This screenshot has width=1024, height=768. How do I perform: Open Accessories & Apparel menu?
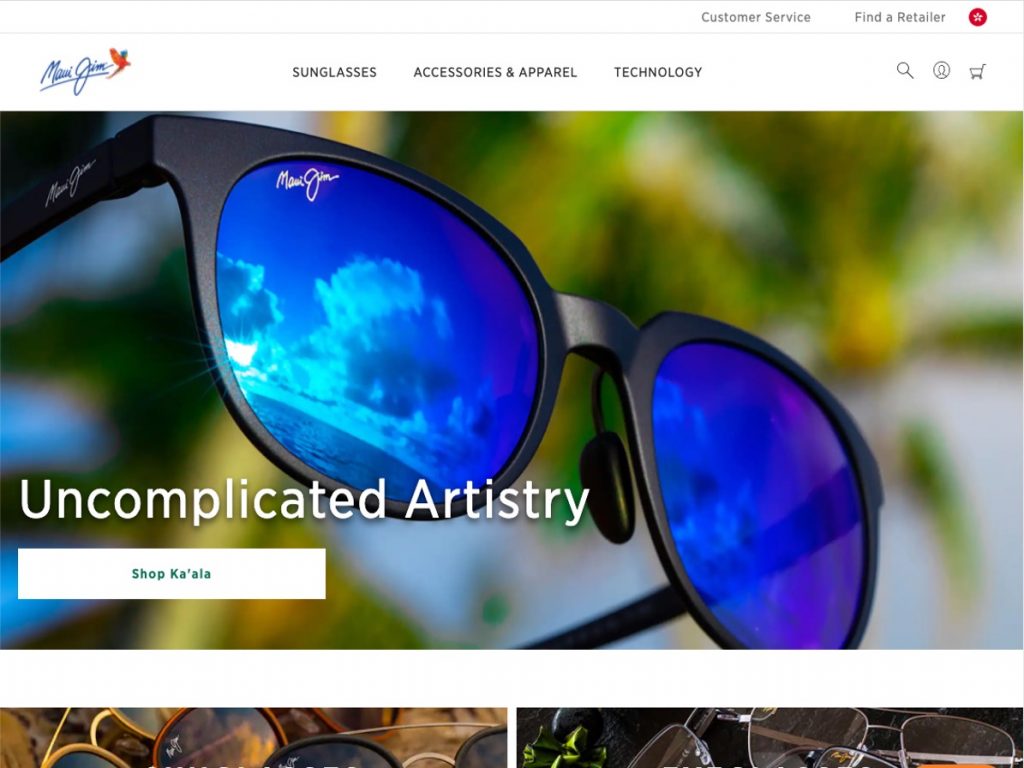pos(495,72)
